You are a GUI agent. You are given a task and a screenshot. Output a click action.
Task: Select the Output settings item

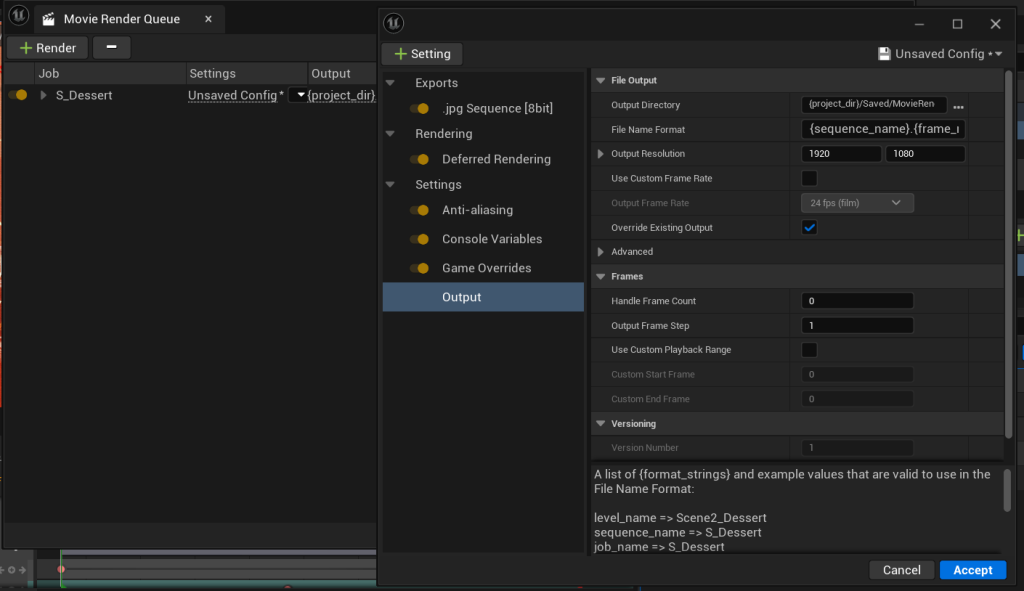coord(483,297)
